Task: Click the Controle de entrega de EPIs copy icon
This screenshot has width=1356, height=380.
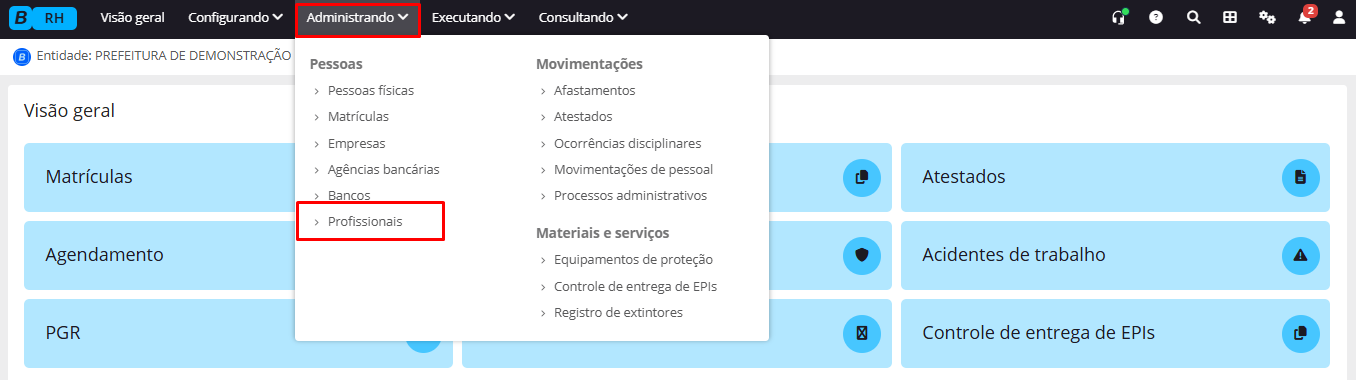Action: click(x=1300, y=333)
